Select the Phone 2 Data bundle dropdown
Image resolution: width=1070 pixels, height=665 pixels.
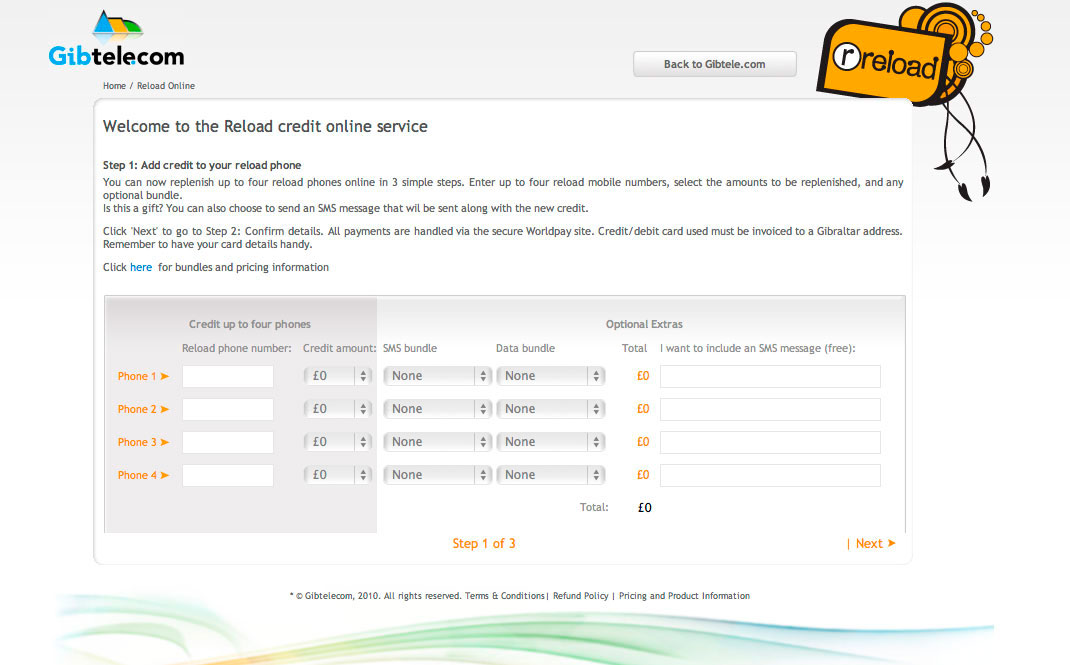pyautogui.click(x=550, y=409)
